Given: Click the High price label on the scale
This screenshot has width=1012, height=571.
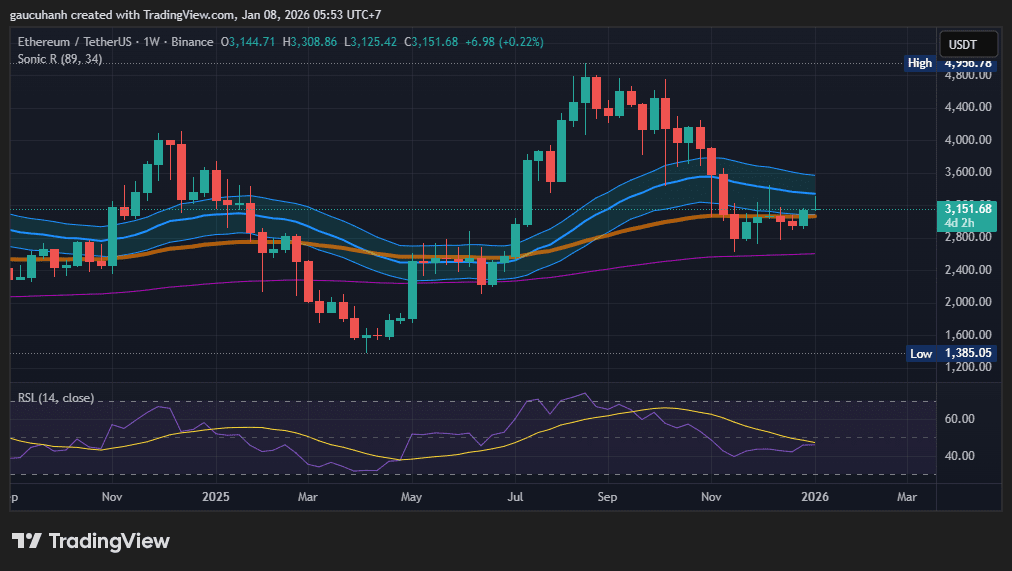Looking at the screenshot, I should click(x=920, y=63).
